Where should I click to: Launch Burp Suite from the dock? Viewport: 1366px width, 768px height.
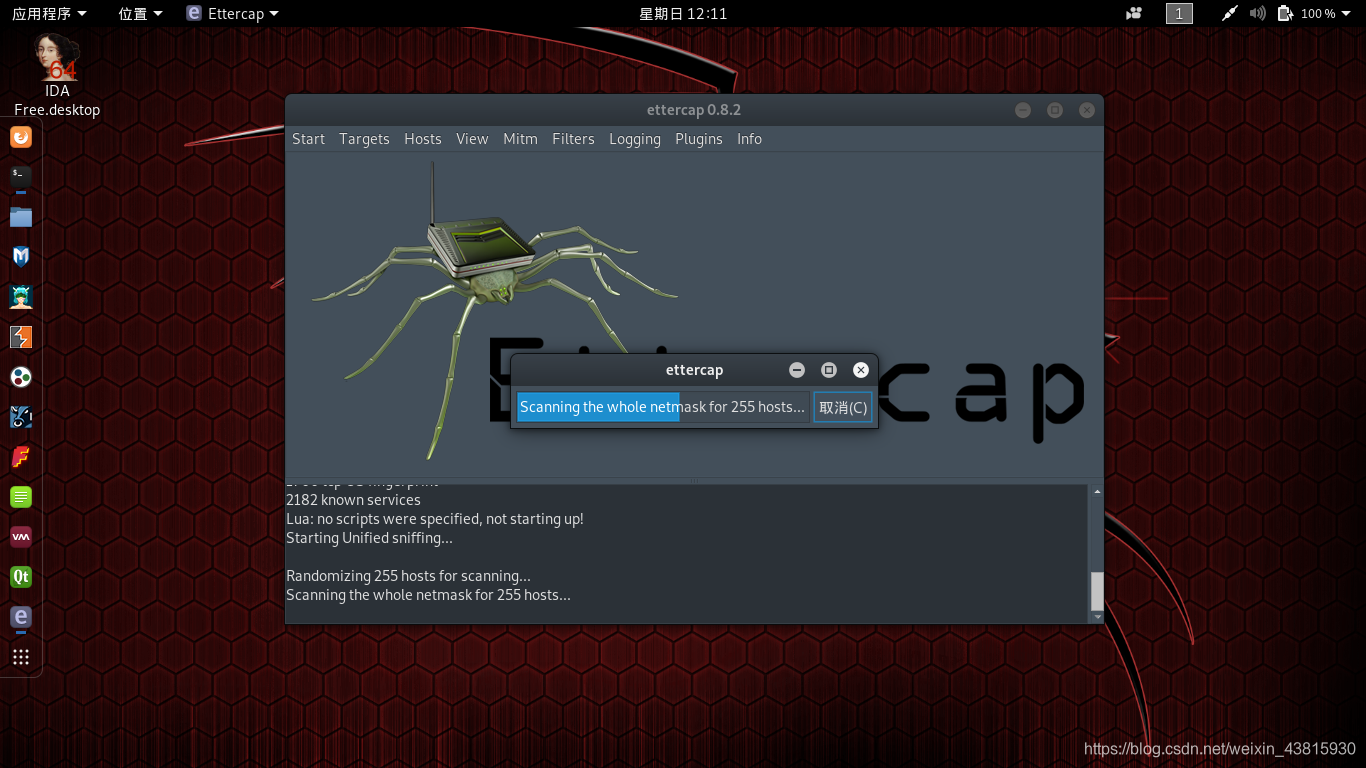pyautogui.click(x=21, y=337)
